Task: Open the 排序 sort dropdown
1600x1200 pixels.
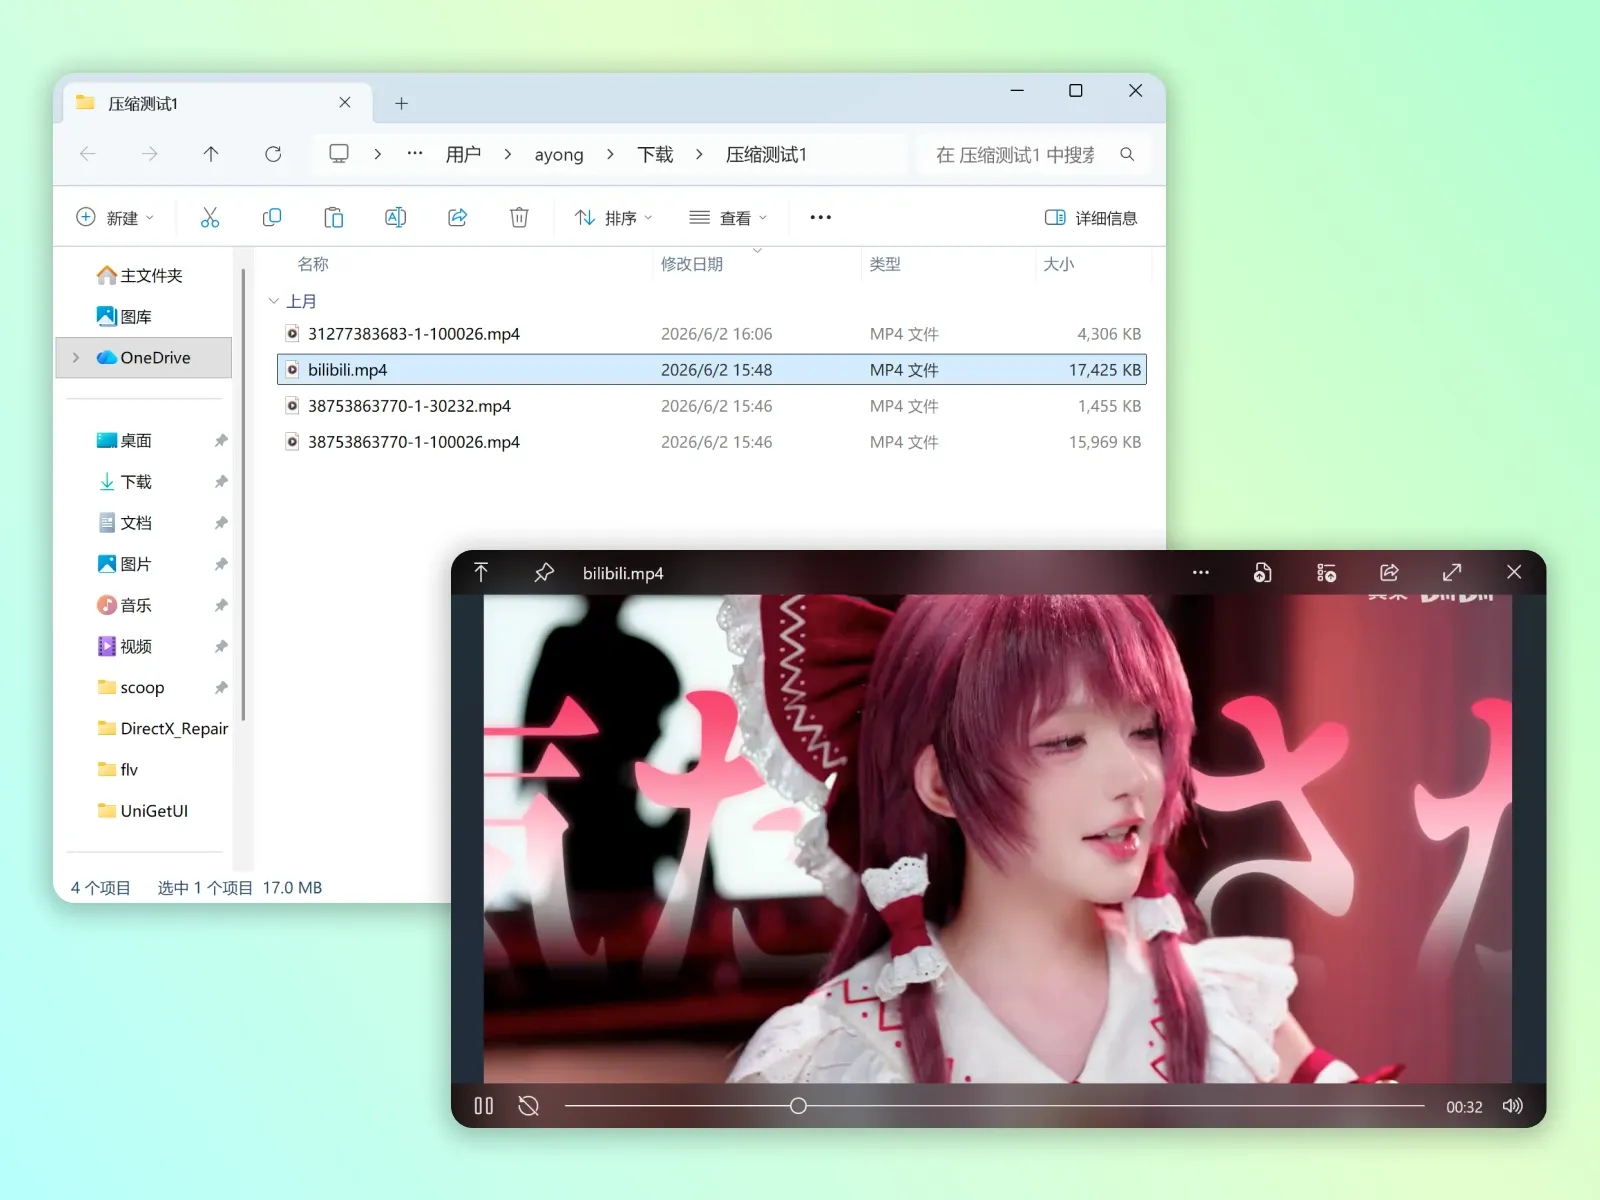Action: click(x=614, y=218)
